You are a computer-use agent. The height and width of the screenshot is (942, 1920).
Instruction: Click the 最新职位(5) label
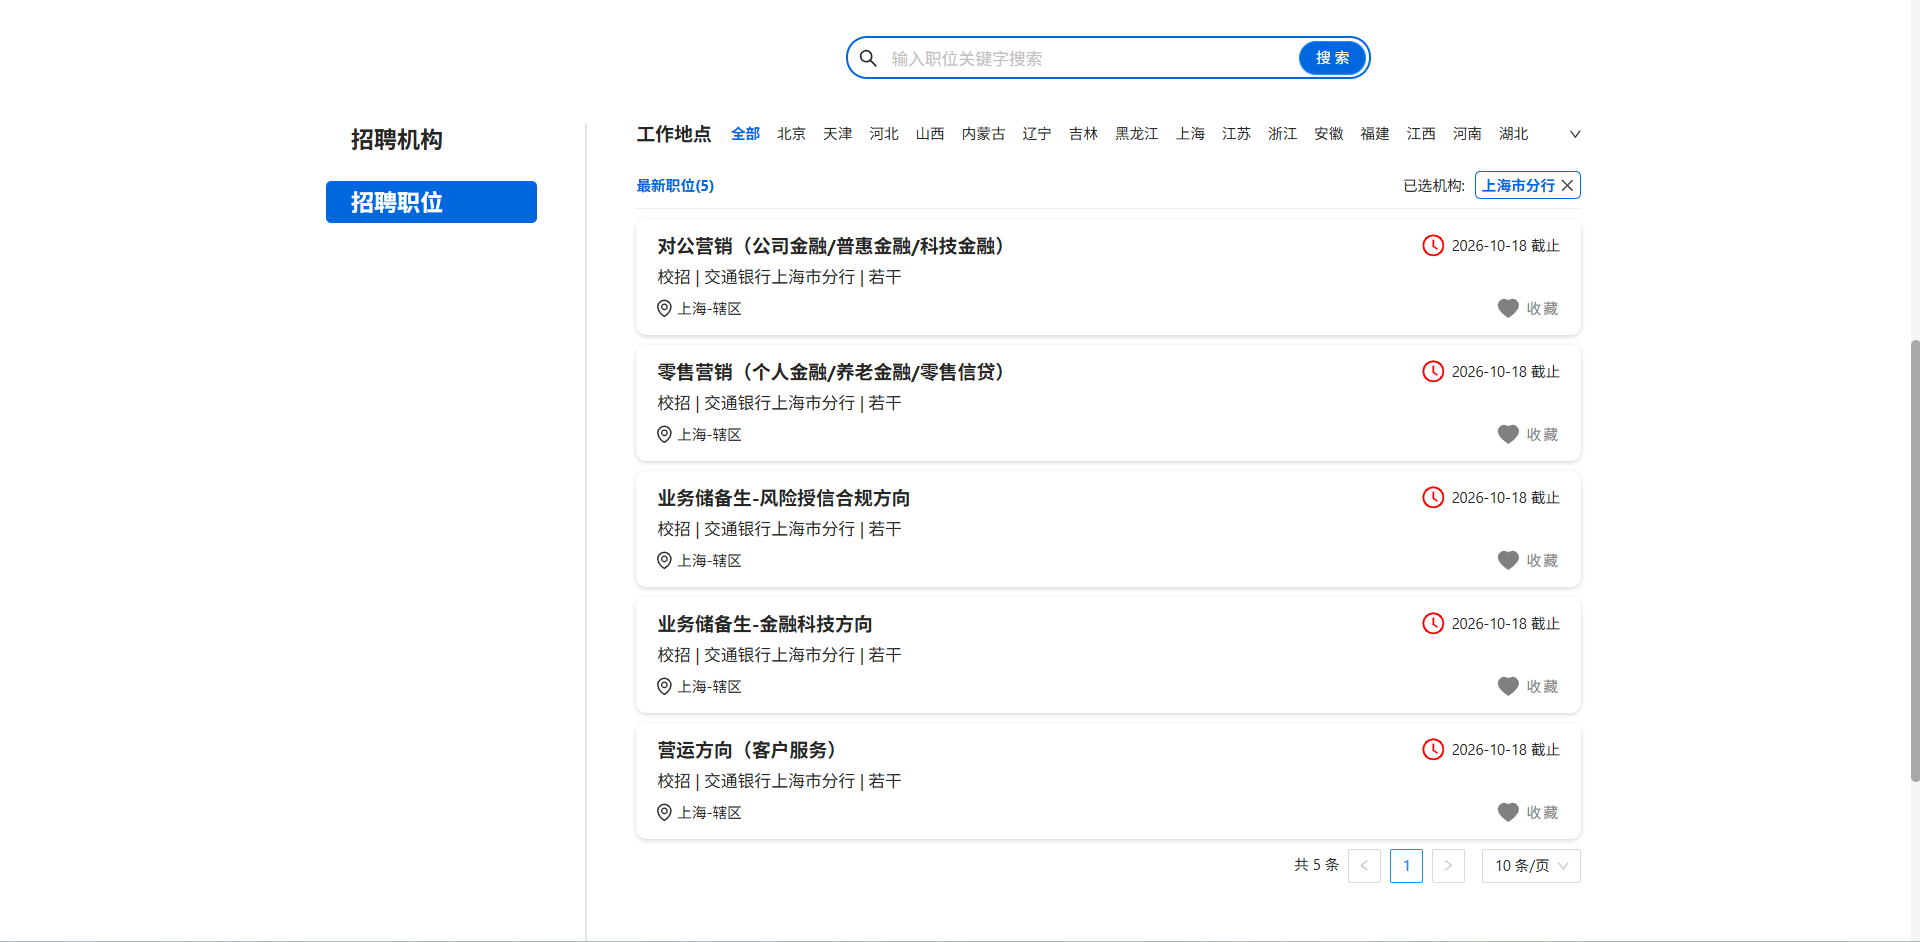[x=675, y=186]
